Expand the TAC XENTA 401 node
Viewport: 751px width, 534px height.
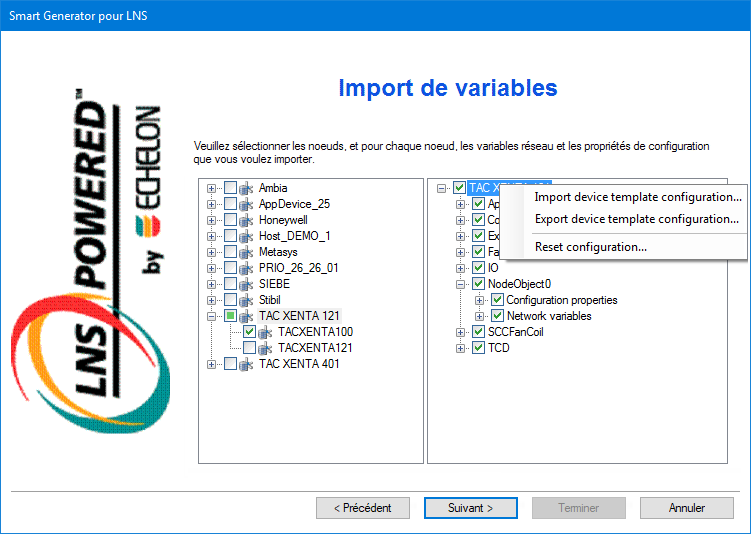click(211, 364)
